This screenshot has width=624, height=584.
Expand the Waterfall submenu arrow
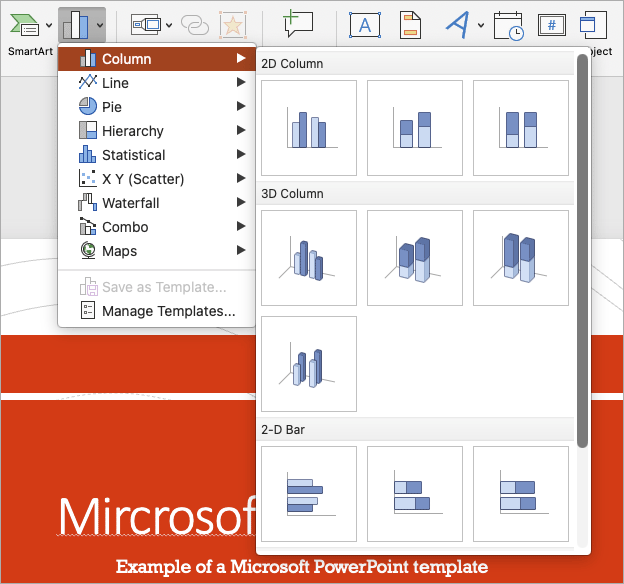(241, 202)
